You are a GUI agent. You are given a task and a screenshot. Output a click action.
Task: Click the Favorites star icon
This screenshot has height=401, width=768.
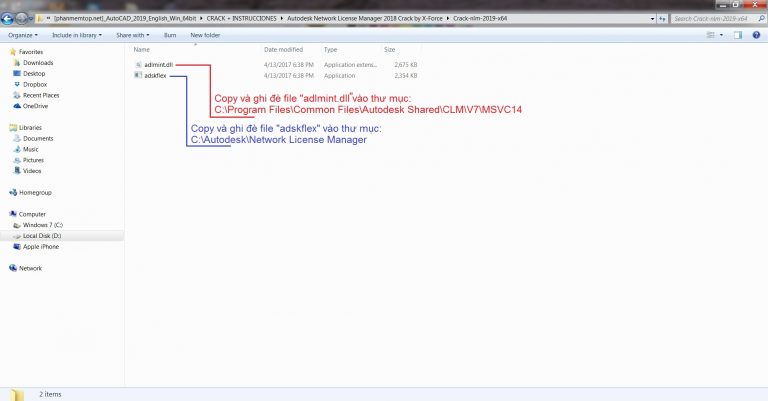point(13,52)
